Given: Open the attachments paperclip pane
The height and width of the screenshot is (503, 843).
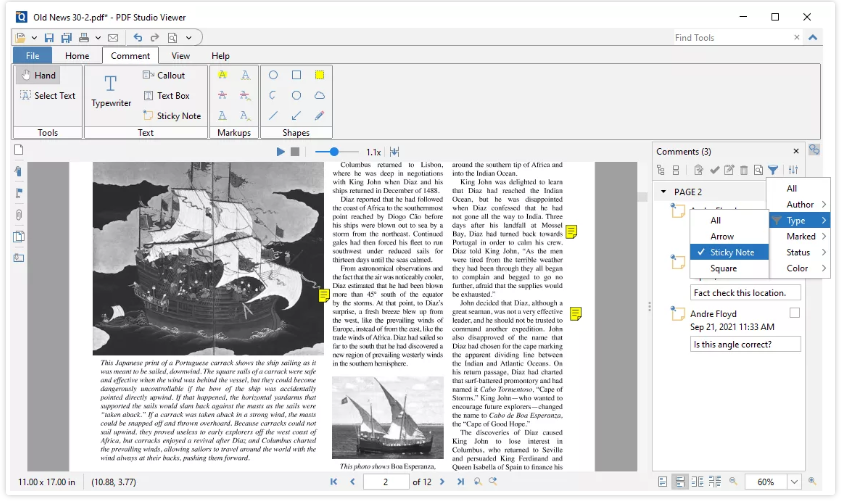Looking at the screenshot, I should [19, 215].
